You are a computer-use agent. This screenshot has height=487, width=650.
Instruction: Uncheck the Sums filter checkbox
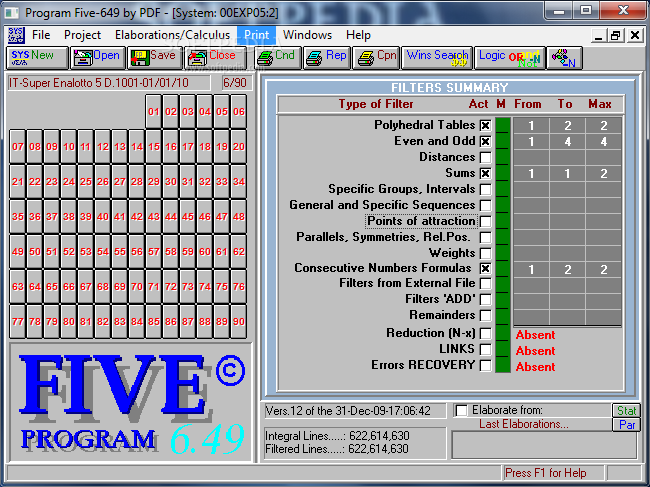pyautogui.click(x=485, y=173)
